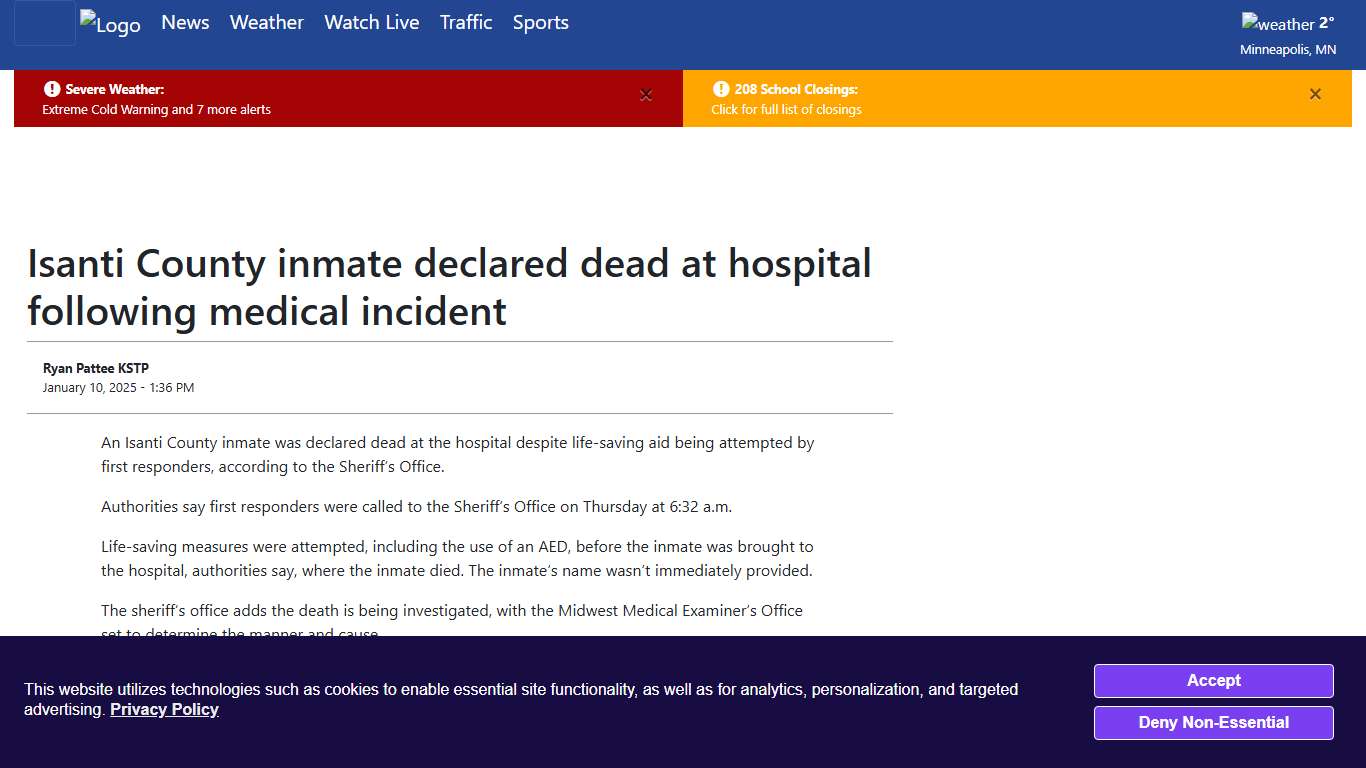Viewport: 1366px width, 768px height.
Task: Click the School Closings alert exclamation icon
Action: pos(721,89)
